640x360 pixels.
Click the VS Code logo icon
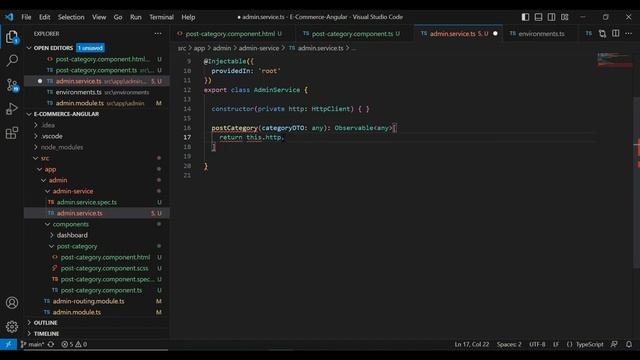tap(9, 17)
